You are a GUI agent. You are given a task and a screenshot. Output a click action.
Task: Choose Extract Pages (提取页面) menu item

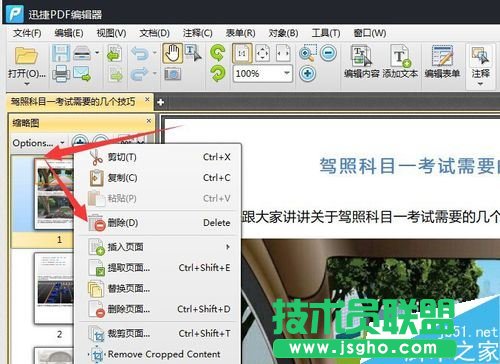tap(159, 268)
